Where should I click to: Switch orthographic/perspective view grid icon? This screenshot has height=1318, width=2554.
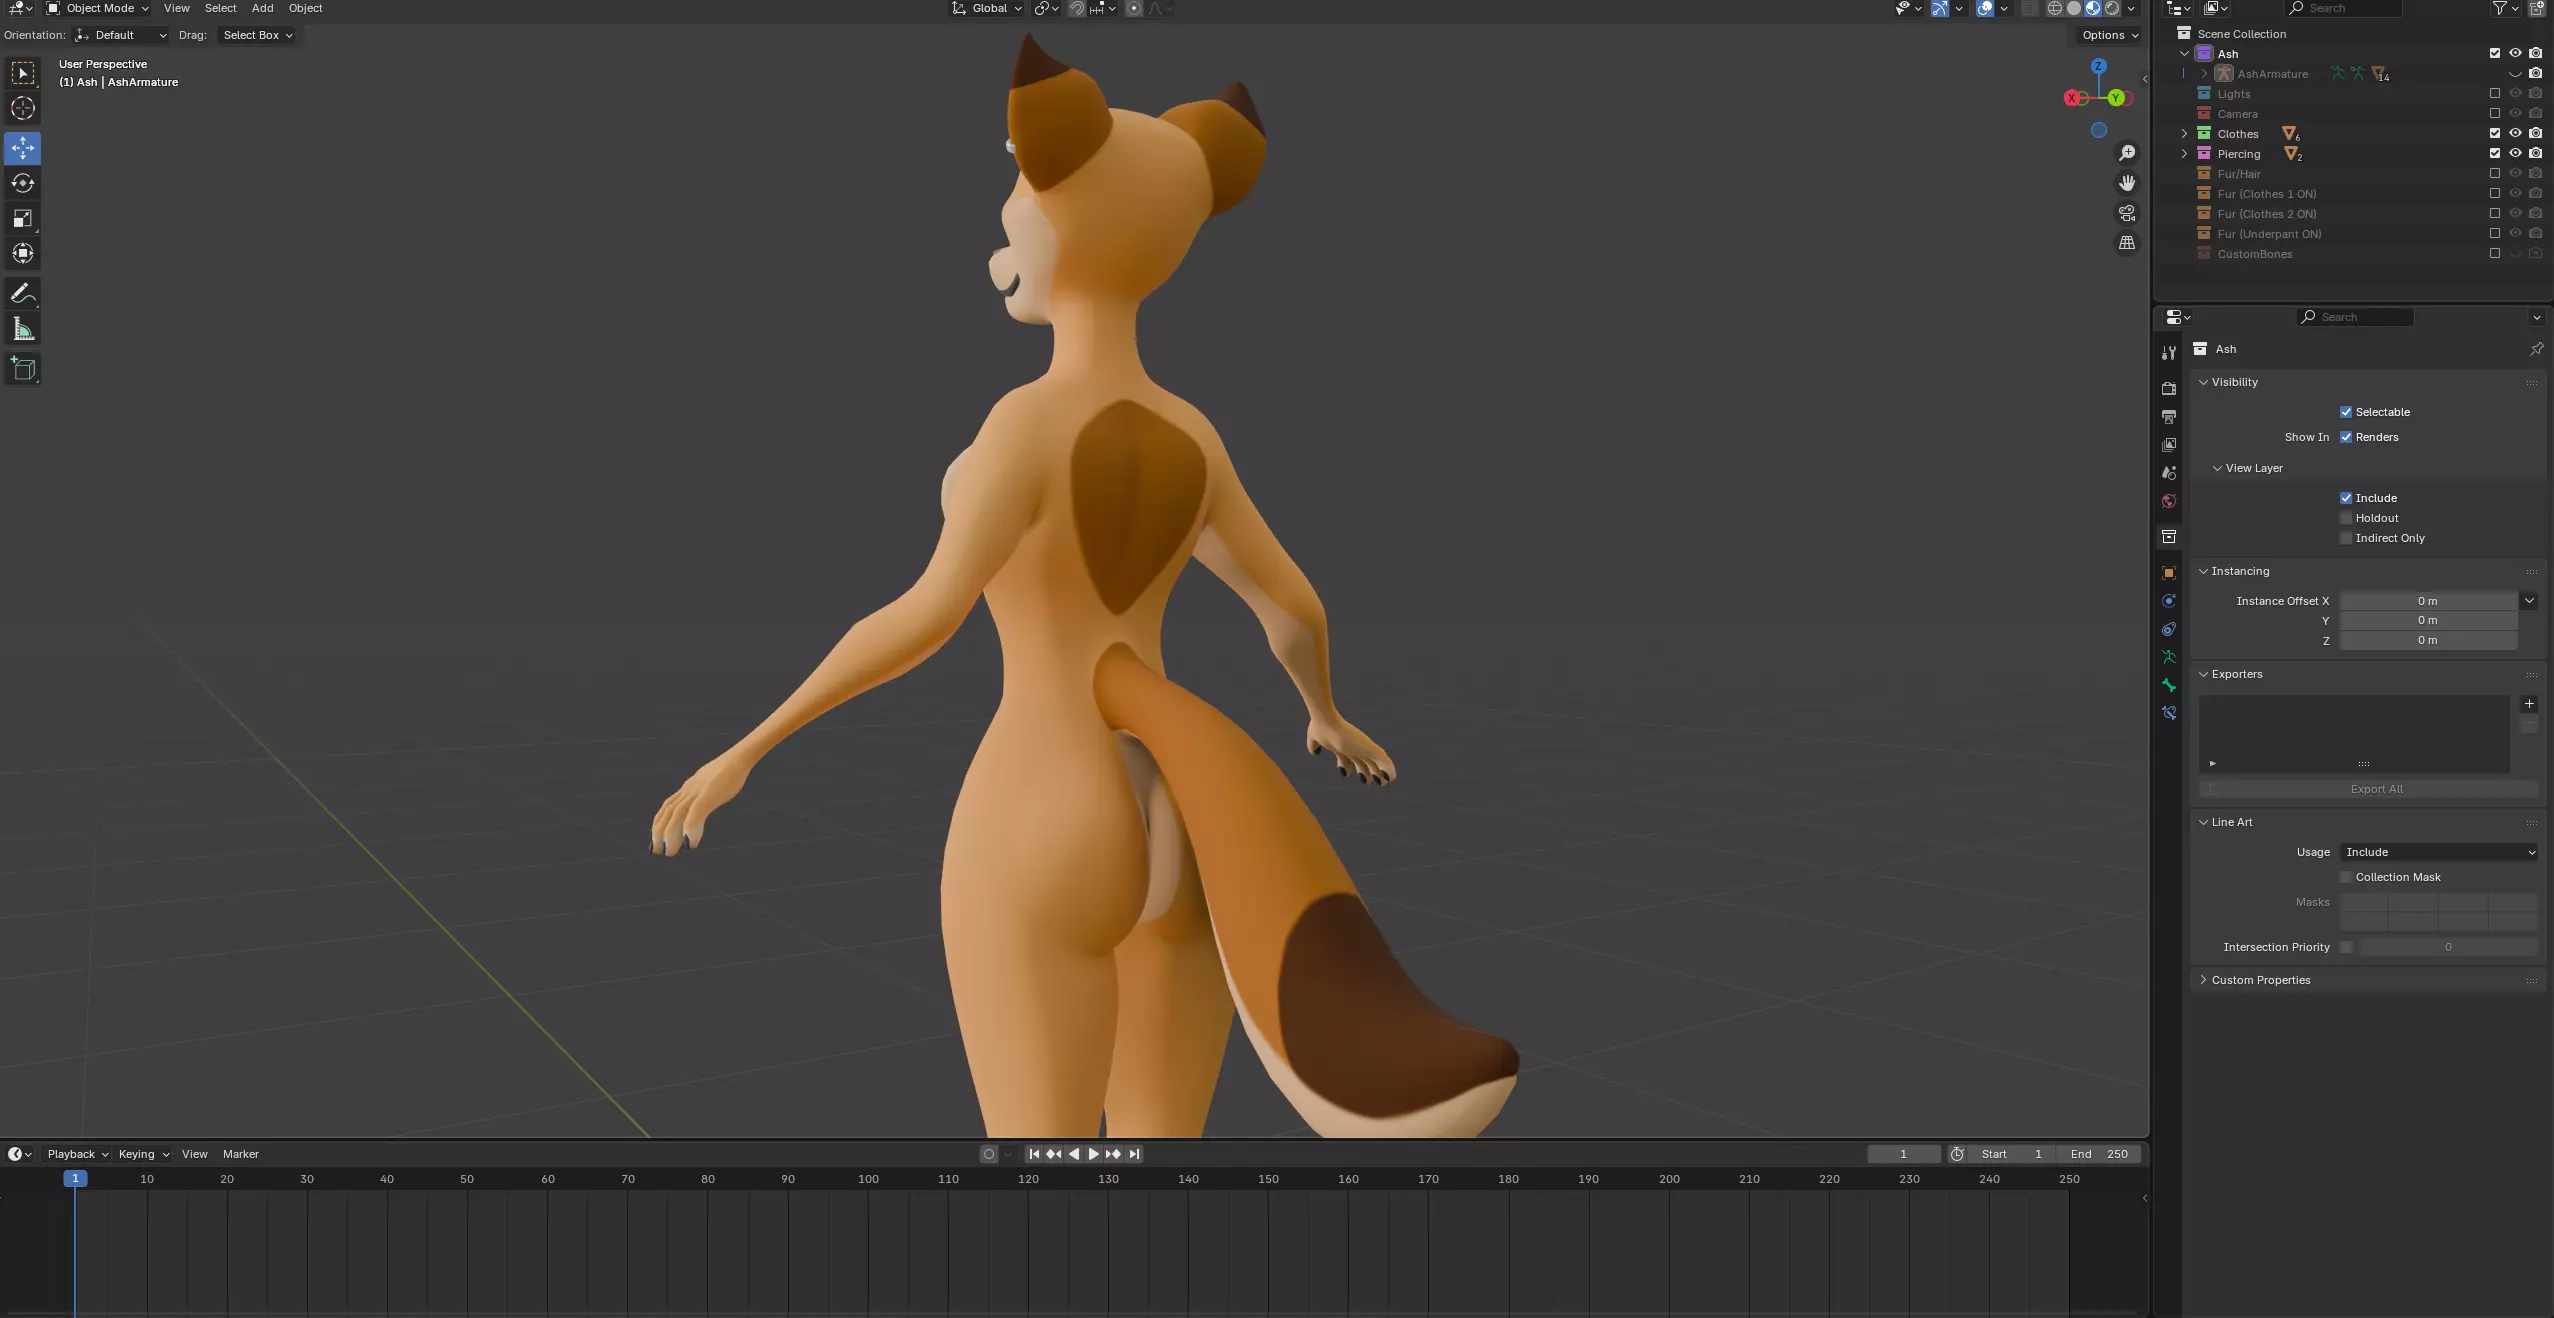[x=2127, y=243]
